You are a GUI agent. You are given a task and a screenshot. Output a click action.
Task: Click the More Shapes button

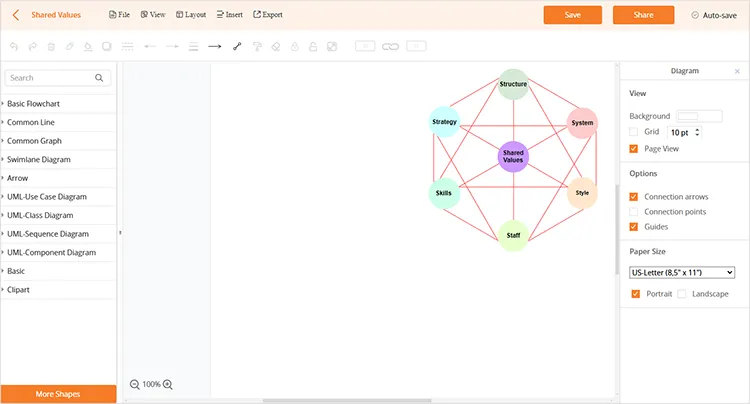tap(58, 394)
